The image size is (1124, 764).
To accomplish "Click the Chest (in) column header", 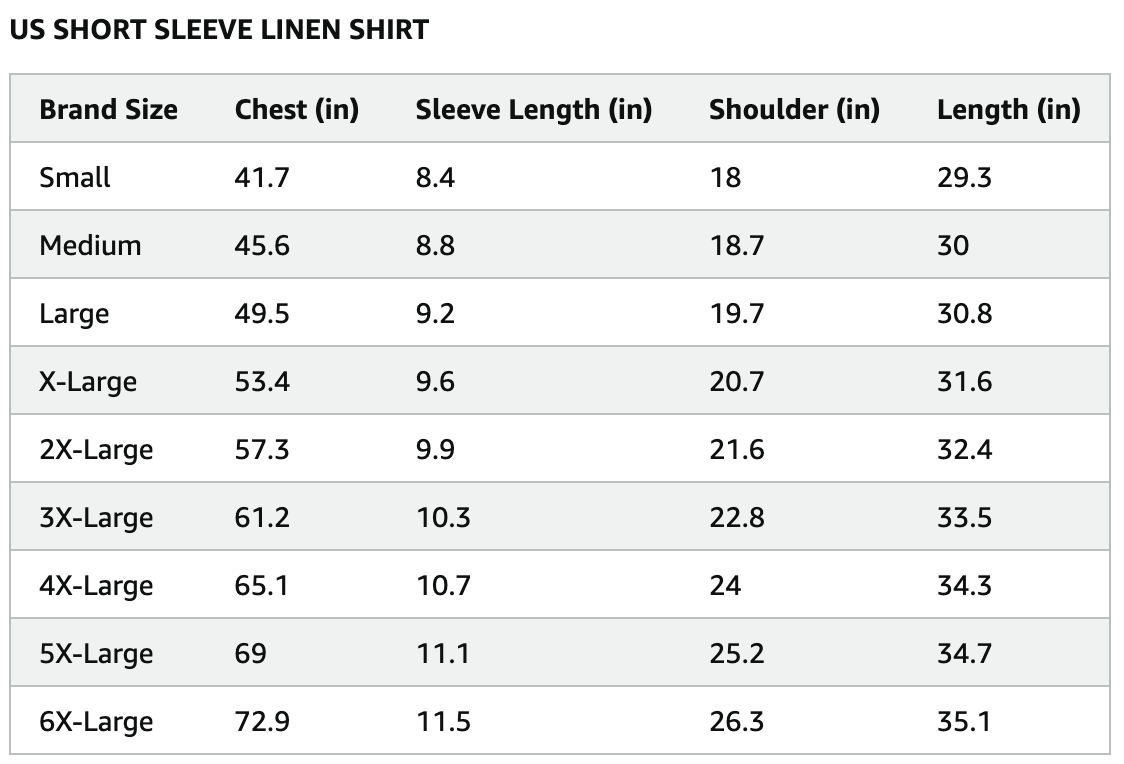I will coord(296,109).
